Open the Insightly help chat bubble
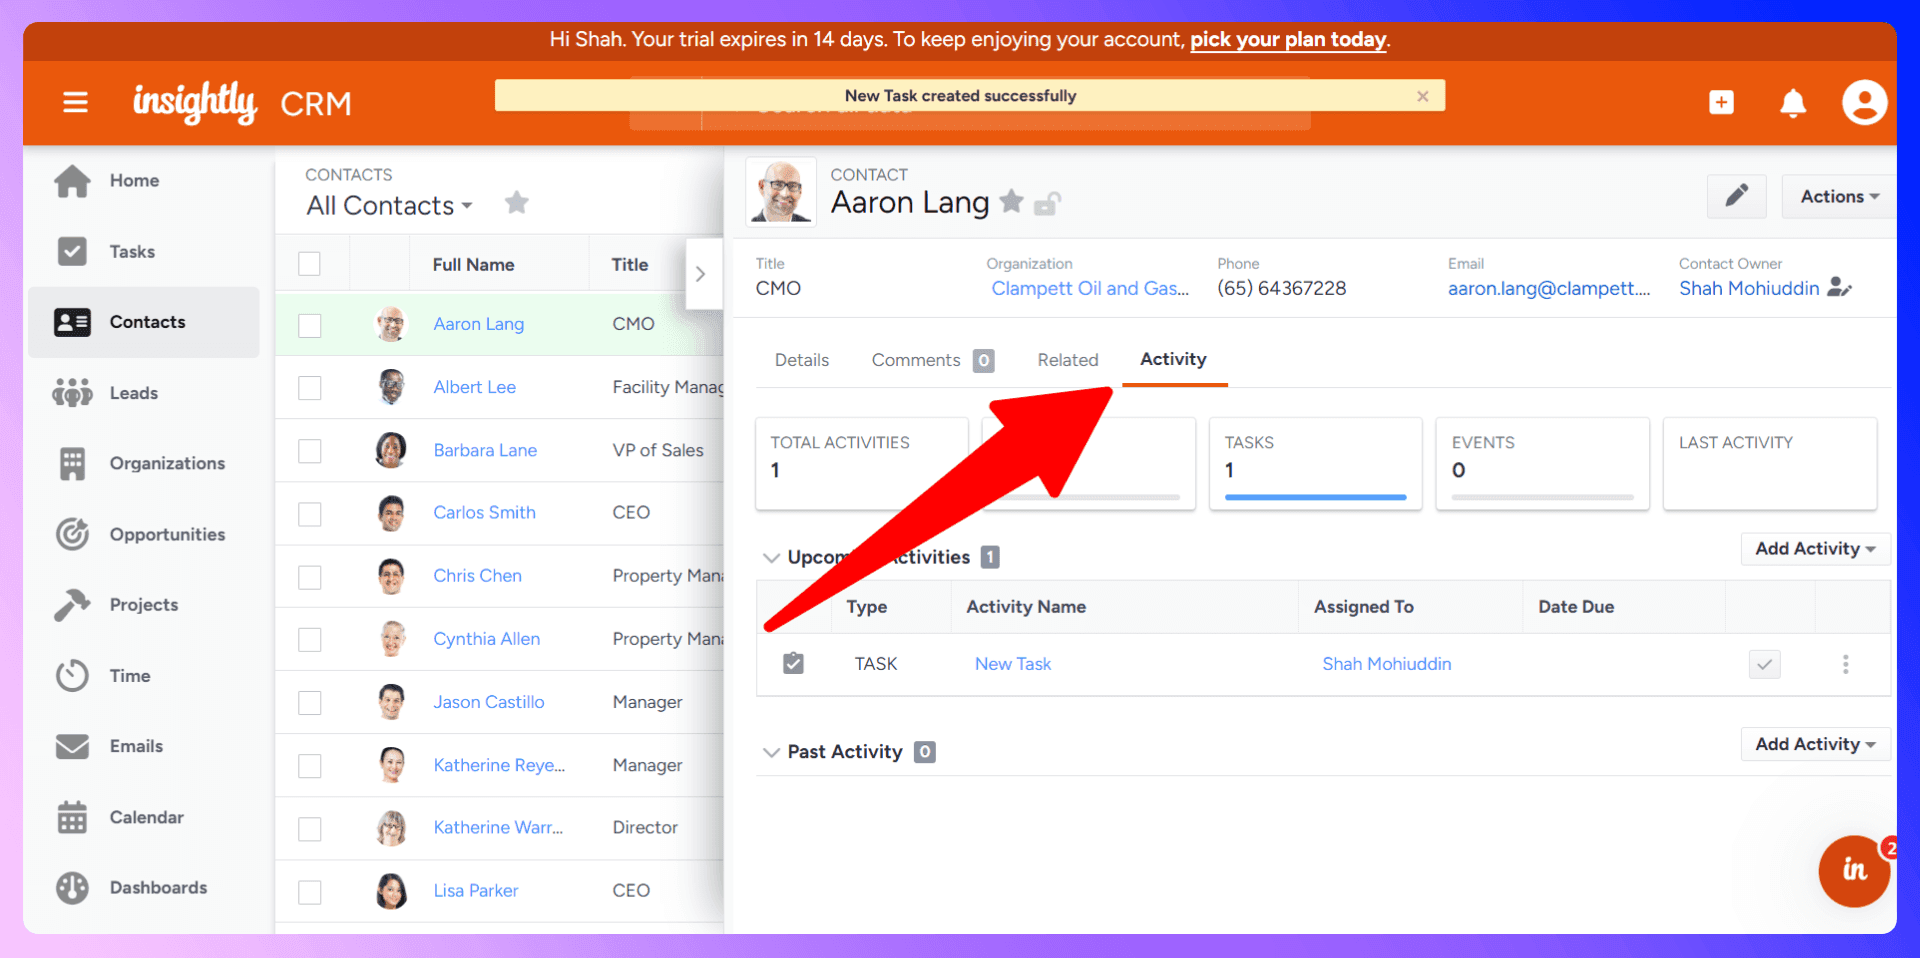 point(1854,871)
